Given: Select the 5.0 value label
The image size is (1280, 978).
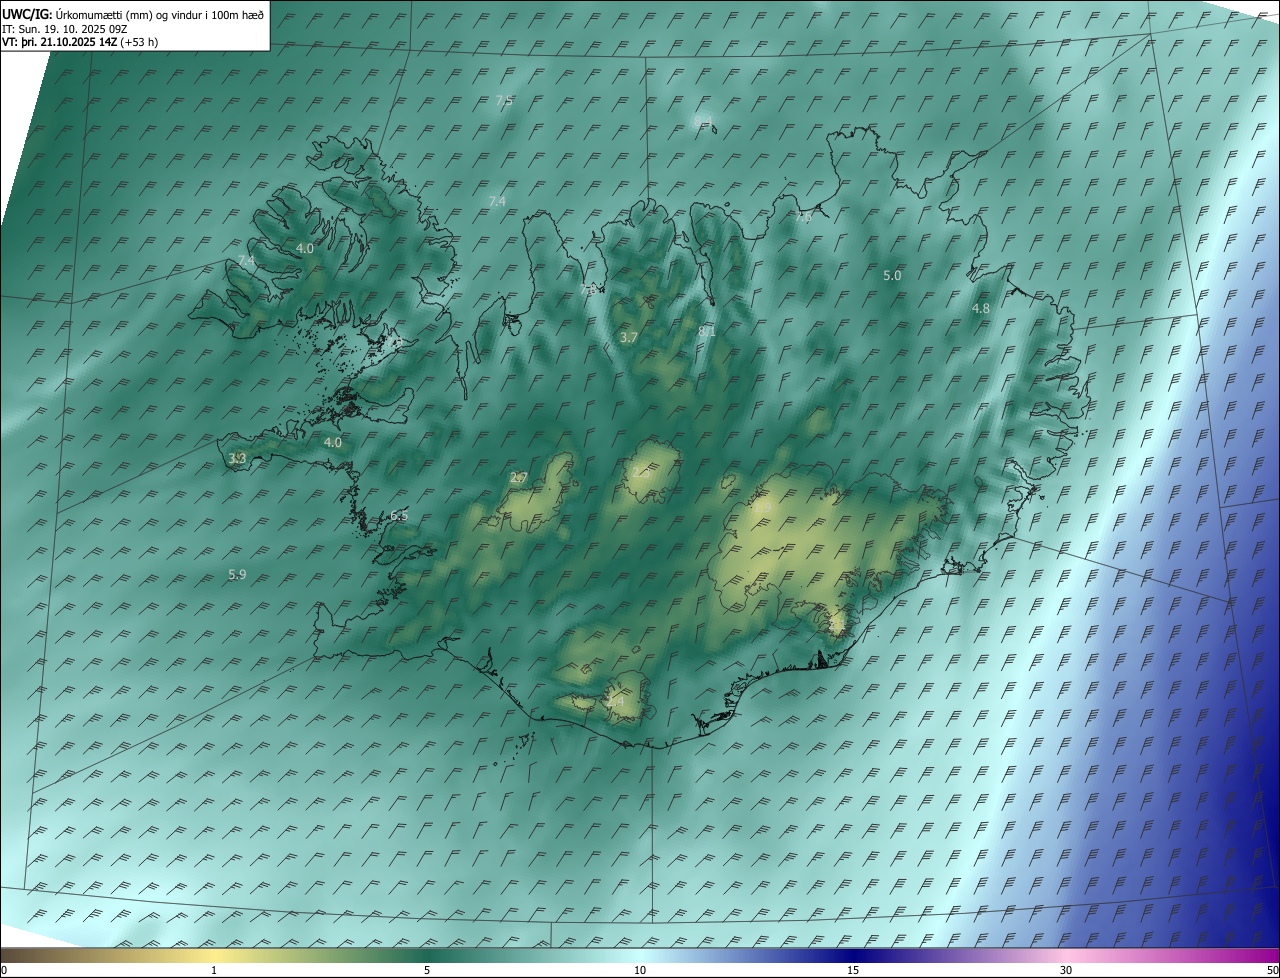Looking at the screenshot, I should [x=892, y=275].
